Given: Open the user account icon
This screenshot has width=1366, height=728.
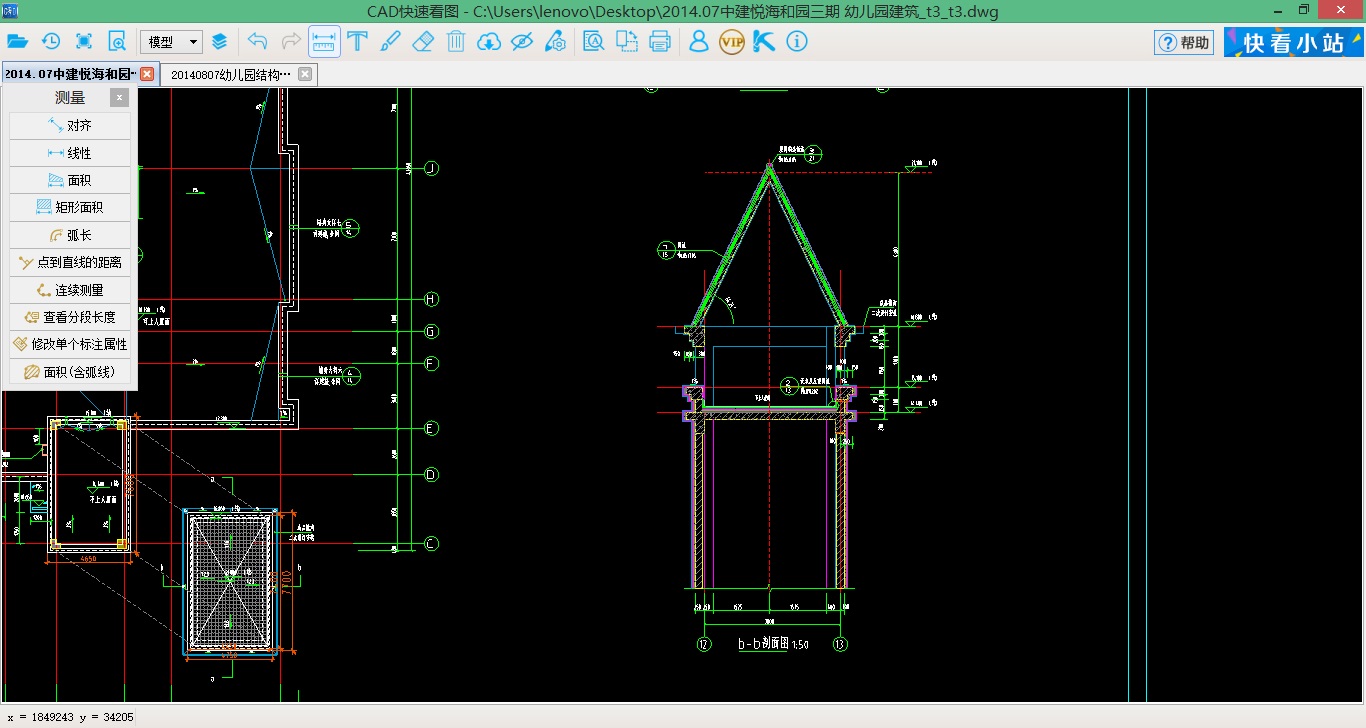Looking at the screenshot, I should click(699, 42).
